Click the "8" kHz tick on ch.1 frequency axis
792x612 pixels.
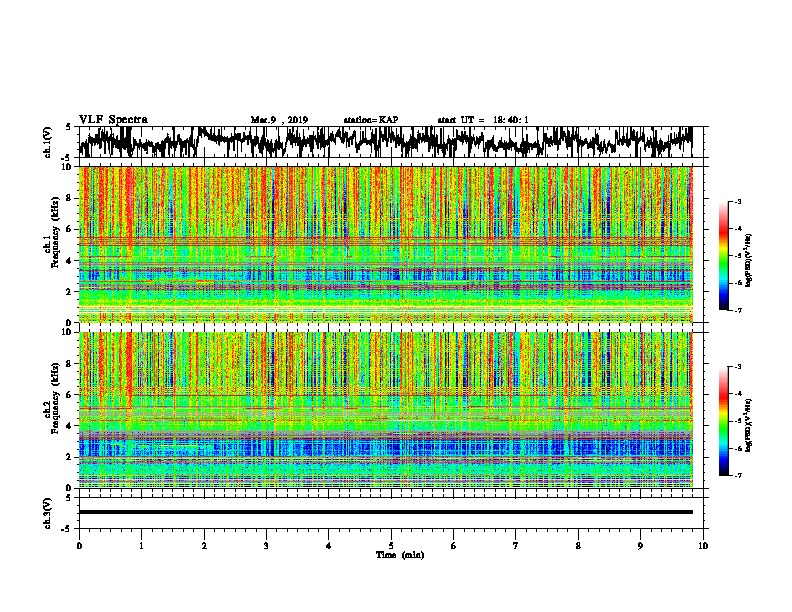(69, 198)
